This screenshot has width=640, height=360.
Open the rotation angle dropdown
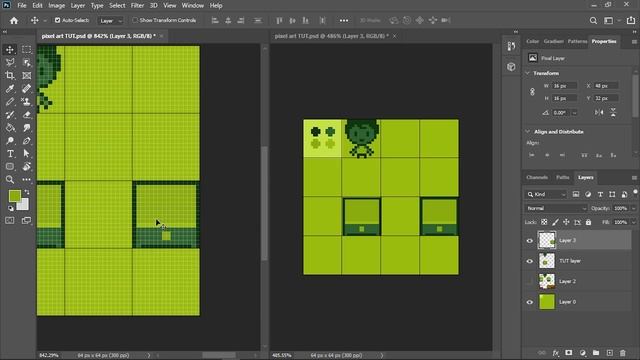tap(574, 113)
